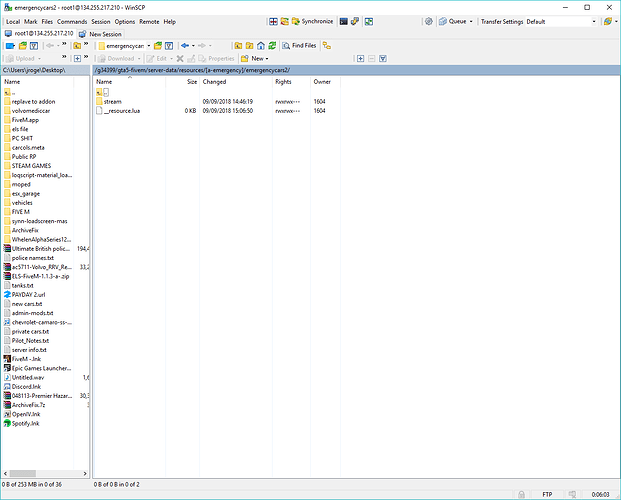
Task: Click the local path bar C:\Users
Action: coord(45,70)
